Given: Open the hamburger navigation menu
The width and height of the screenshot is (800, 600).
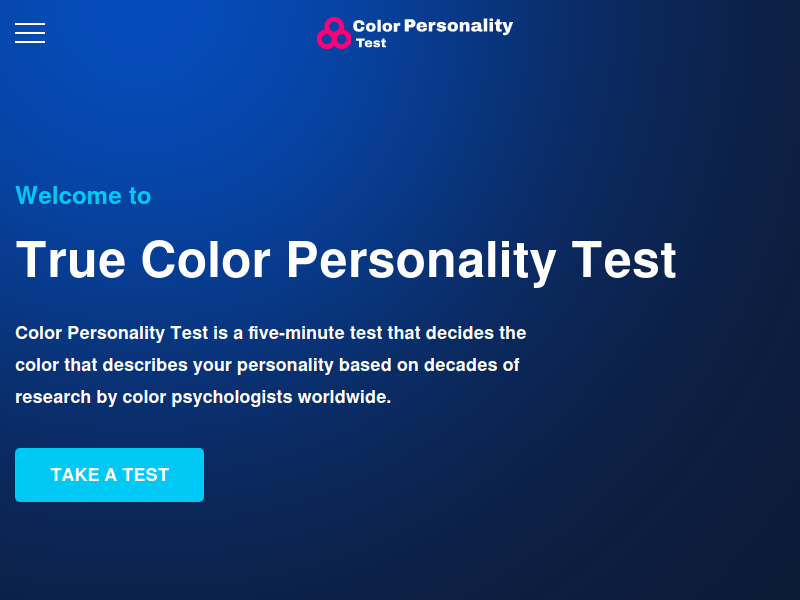Looking at the screenshot, I should click(x=30, y=33).
